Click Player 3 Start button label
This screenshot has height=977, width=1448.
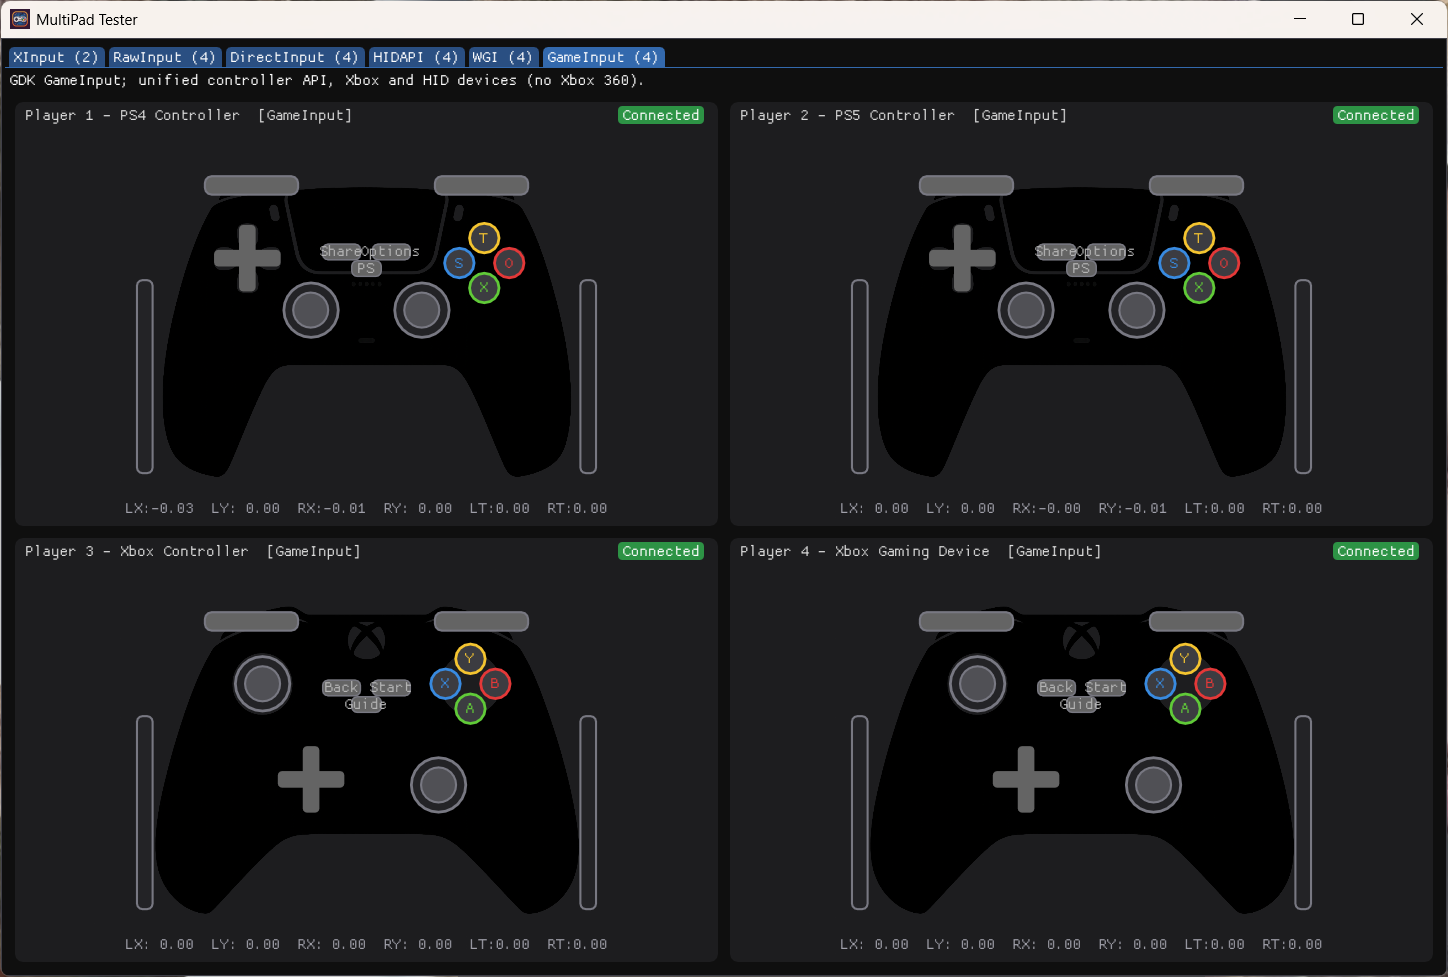tap(391, 687)
